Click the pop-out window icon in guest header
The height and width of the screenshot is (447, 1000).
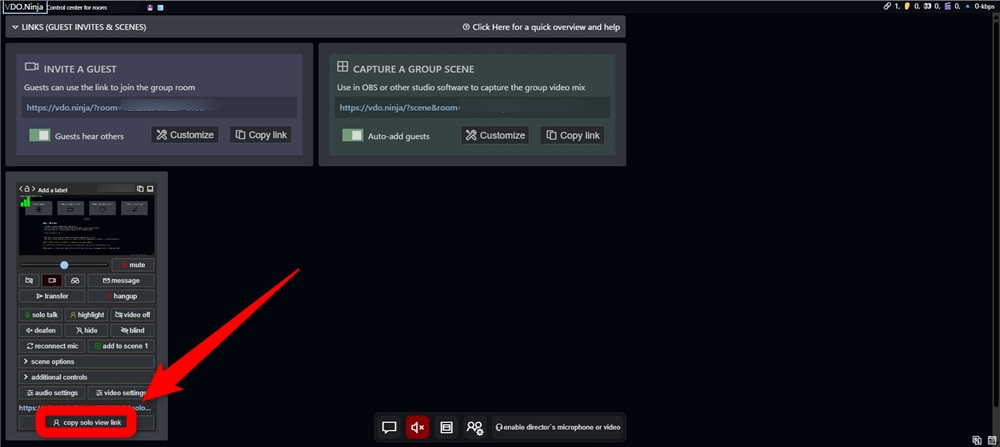pyautogui.click(x=150, y=189)
